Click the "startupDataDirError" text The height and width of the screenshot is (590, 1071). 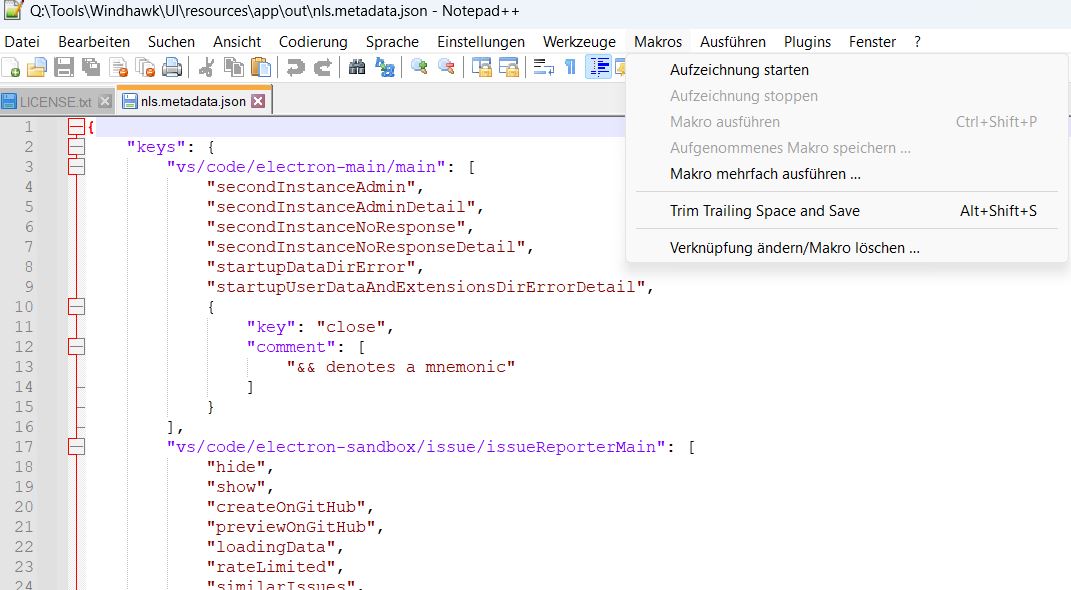(x=311, y=267)
